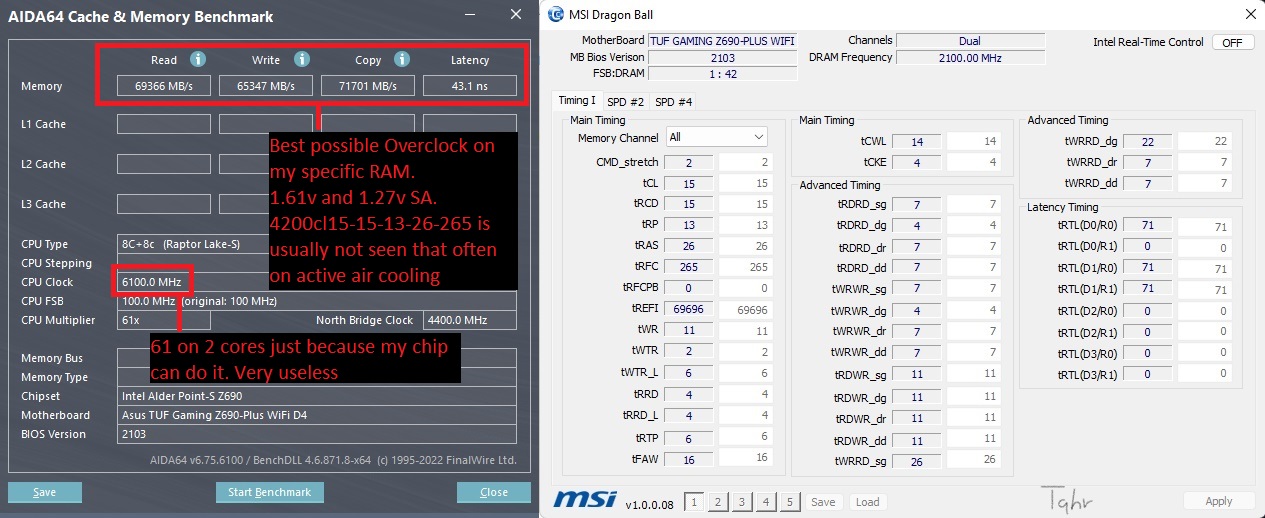Select profile slot 5
Viewport: 1265px width, 518px height.
point(789,502)
